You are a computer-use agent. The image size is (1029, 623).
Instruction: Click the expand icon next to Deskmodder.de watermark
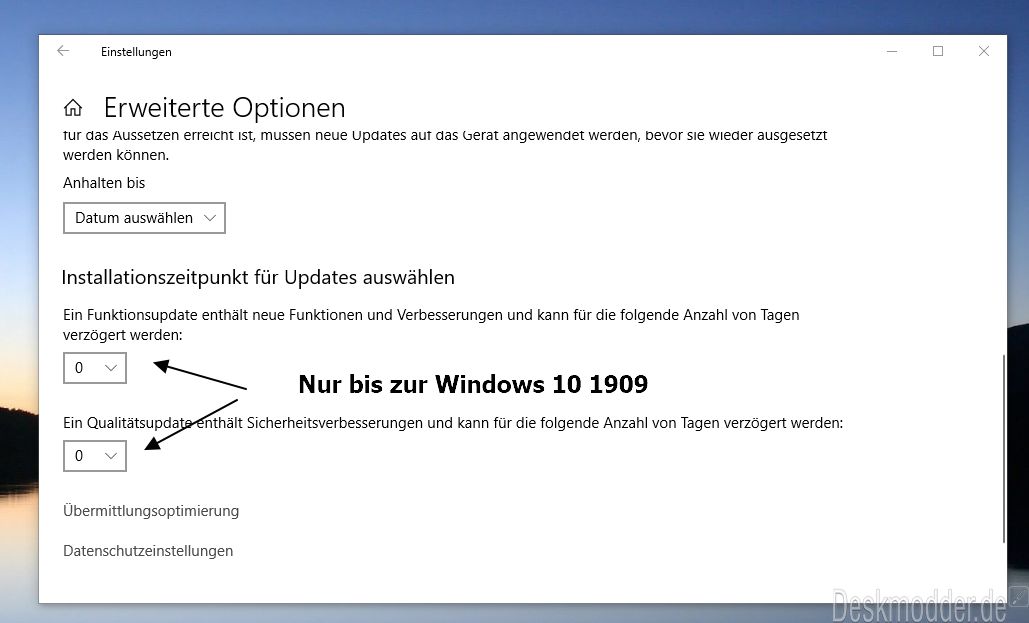click(x=1018, y=597)
